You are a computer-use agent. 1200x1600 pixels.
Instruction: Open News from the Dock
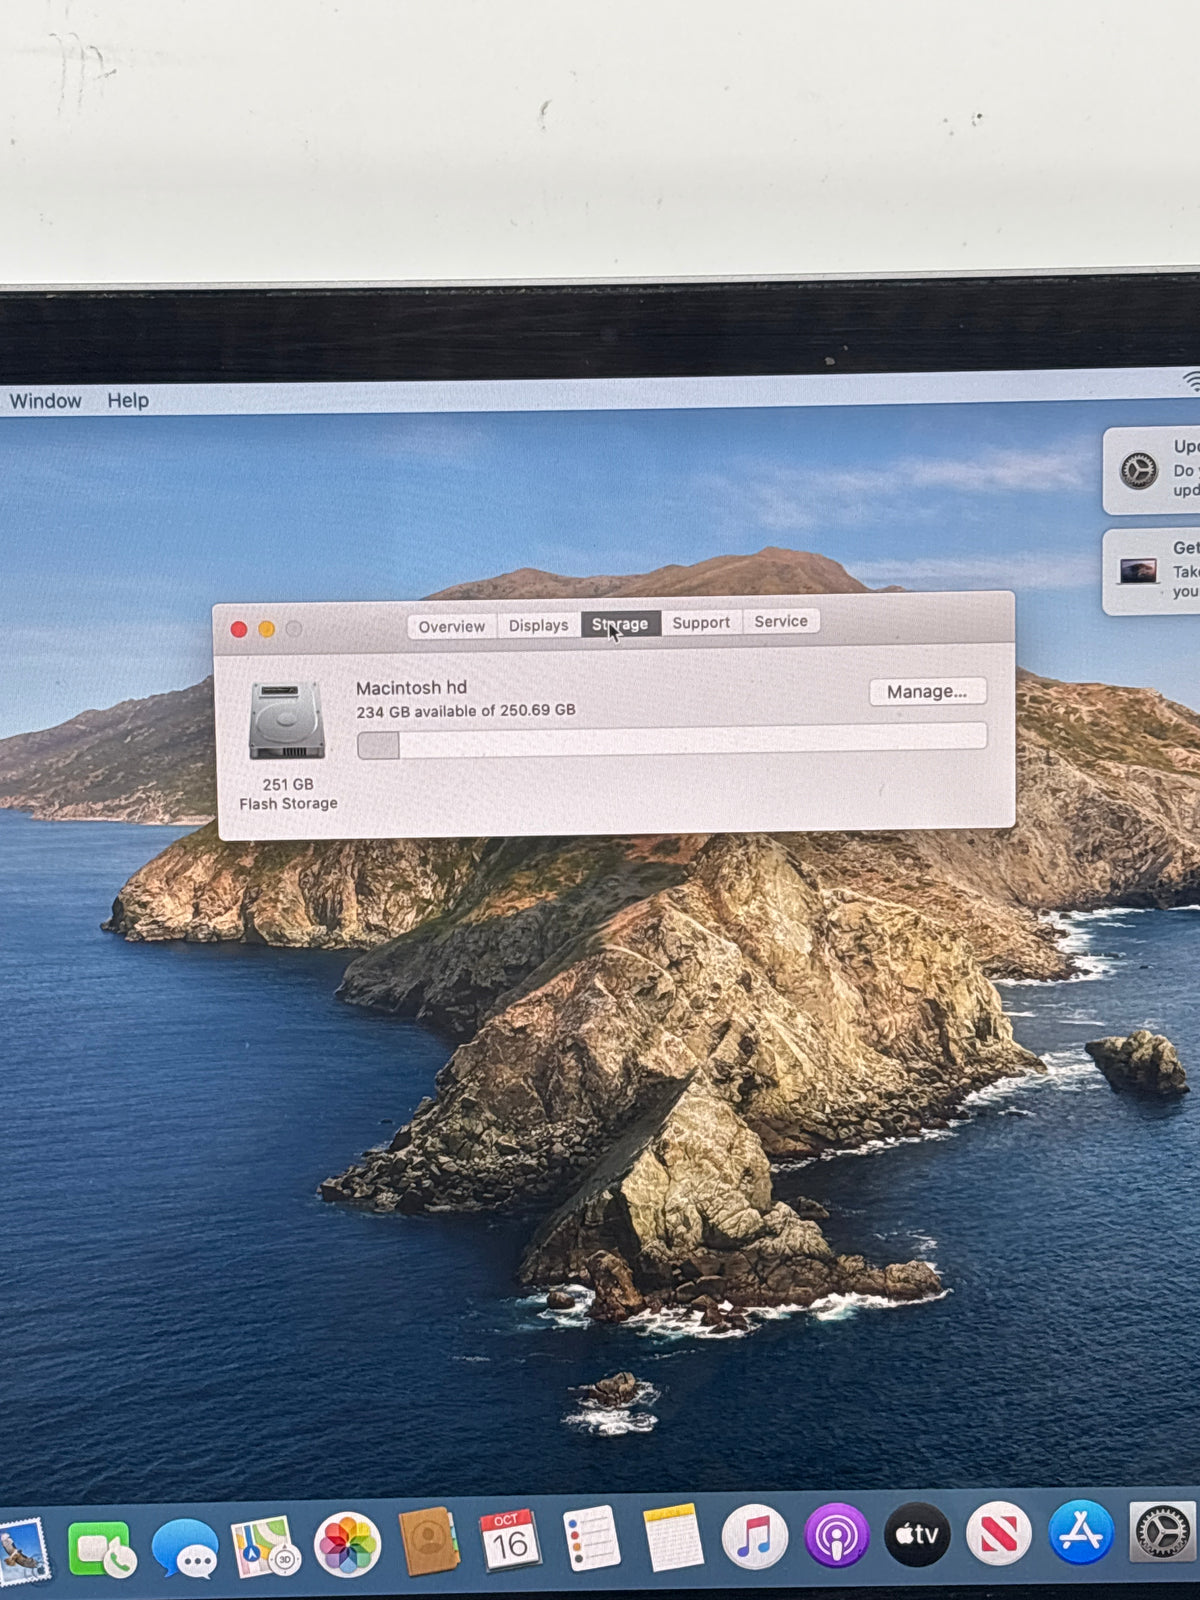[998, 1532]
